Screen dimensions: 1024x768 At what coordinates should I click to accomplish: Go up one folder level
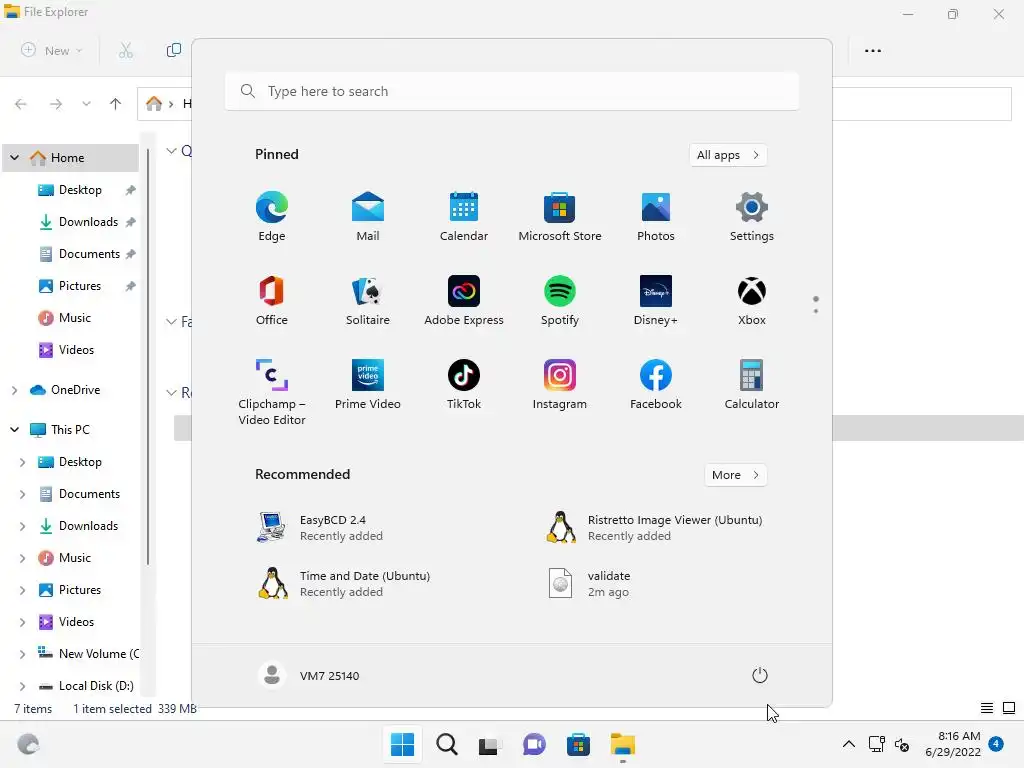tap(116, 104)
